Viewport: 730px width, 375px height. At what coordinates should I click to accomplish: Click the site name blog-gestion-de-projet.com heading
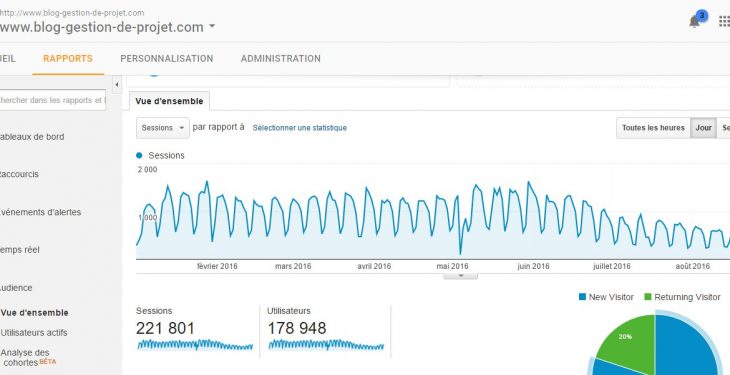point(102,27)
